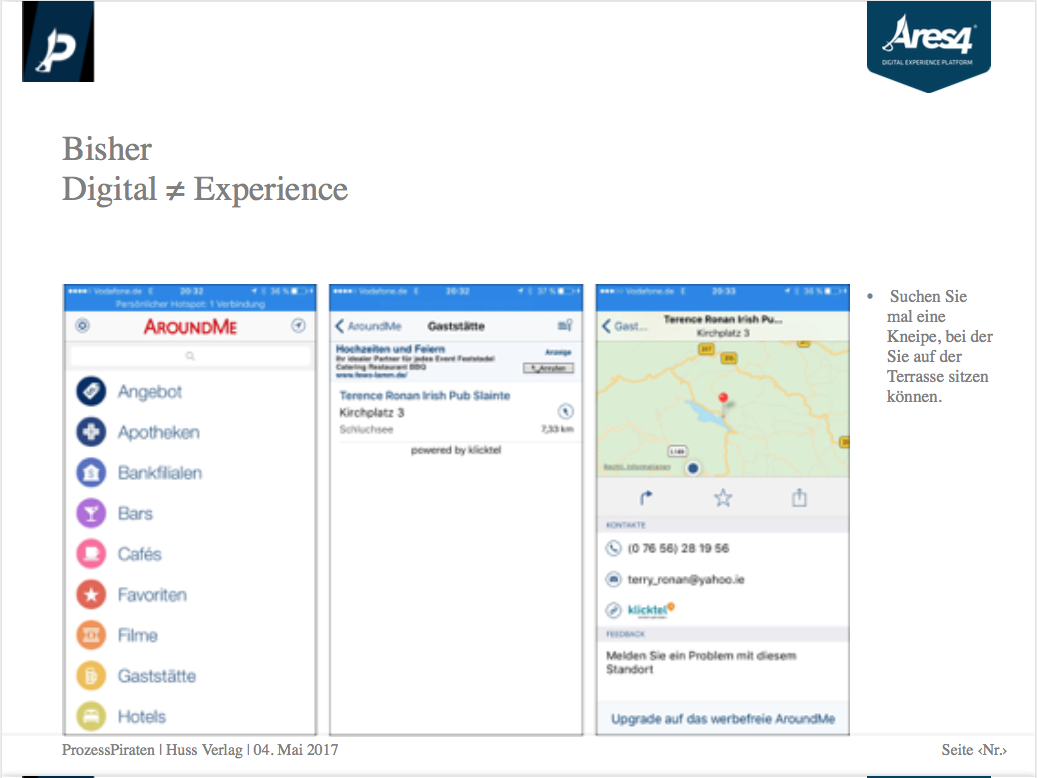
Task: Click the AroundMe search field
Action: 190,356
